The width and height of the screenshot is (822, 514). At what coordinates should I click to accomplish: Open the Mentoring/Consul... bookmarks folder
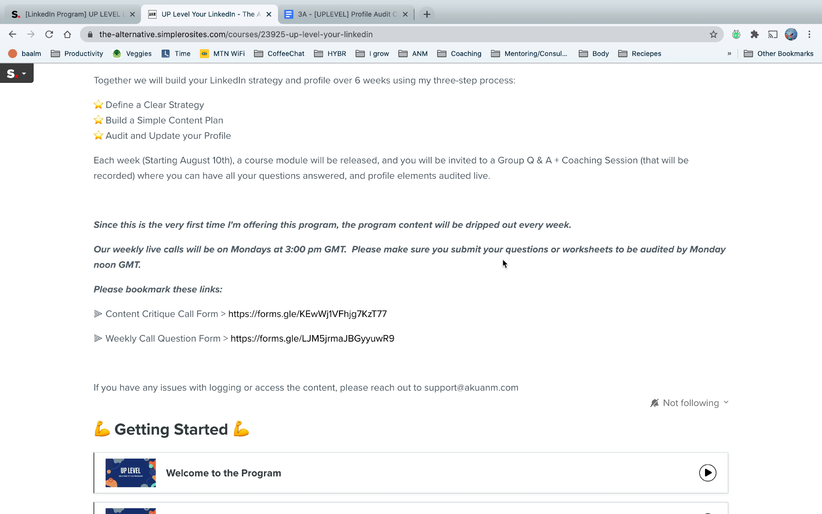tap(529, 53)
